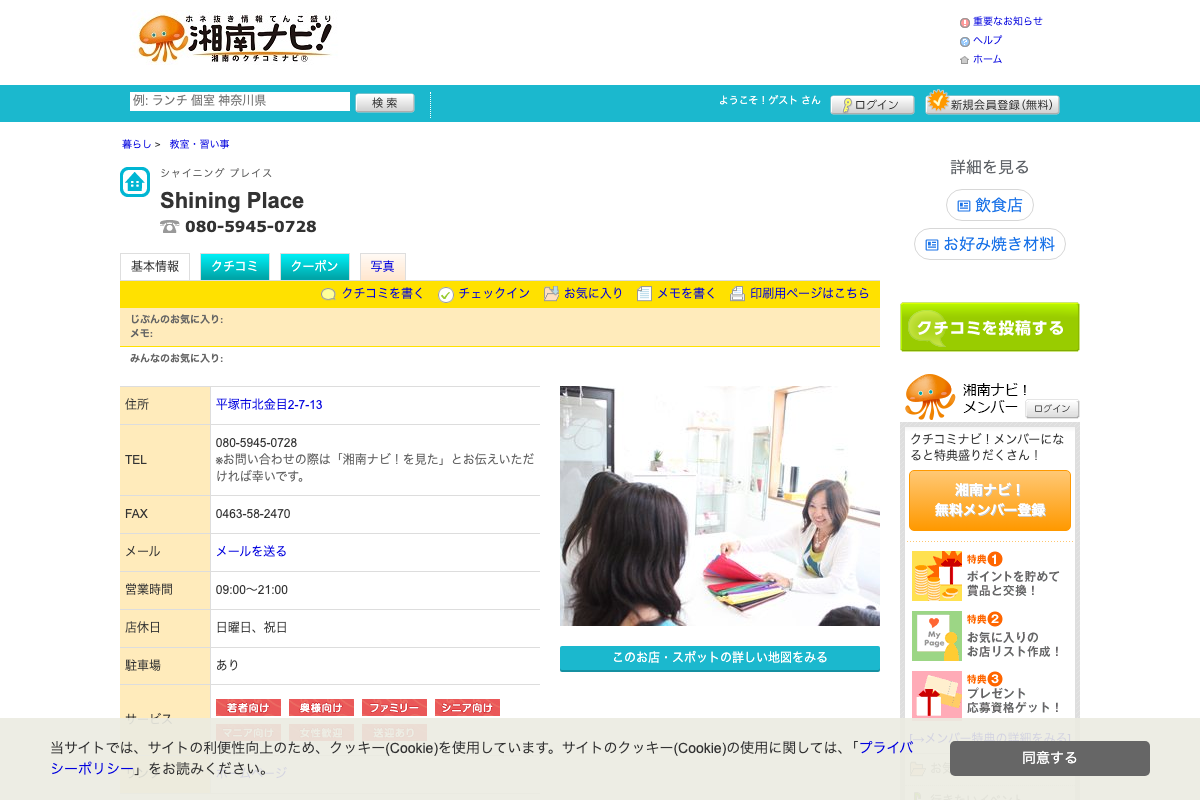Click 特典2 お気に入りのお店リスト作成 item
The image size is (1200, 800).
click(990, 636)
